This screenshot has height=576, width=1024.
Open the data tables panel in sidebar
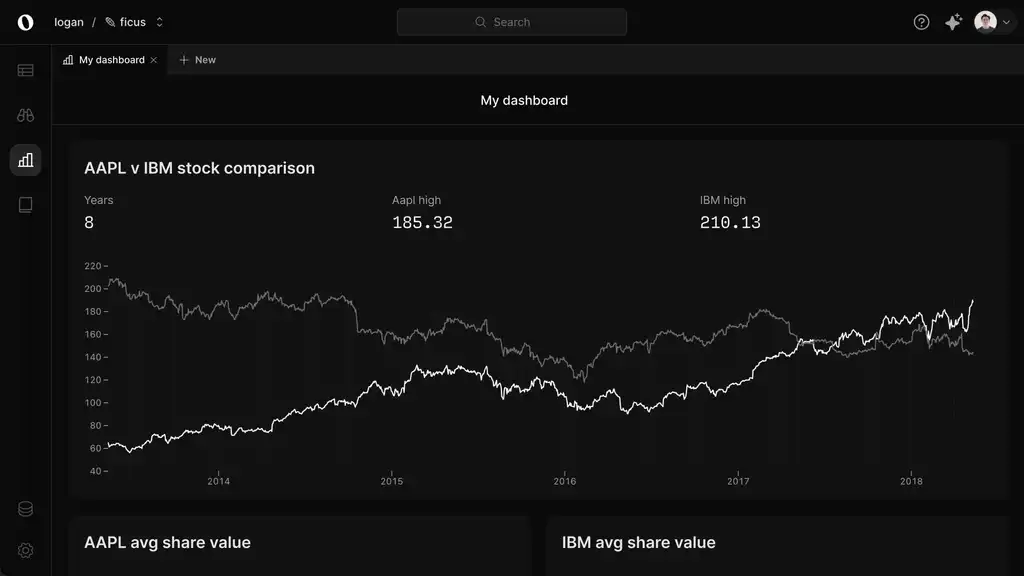point(26,70)
